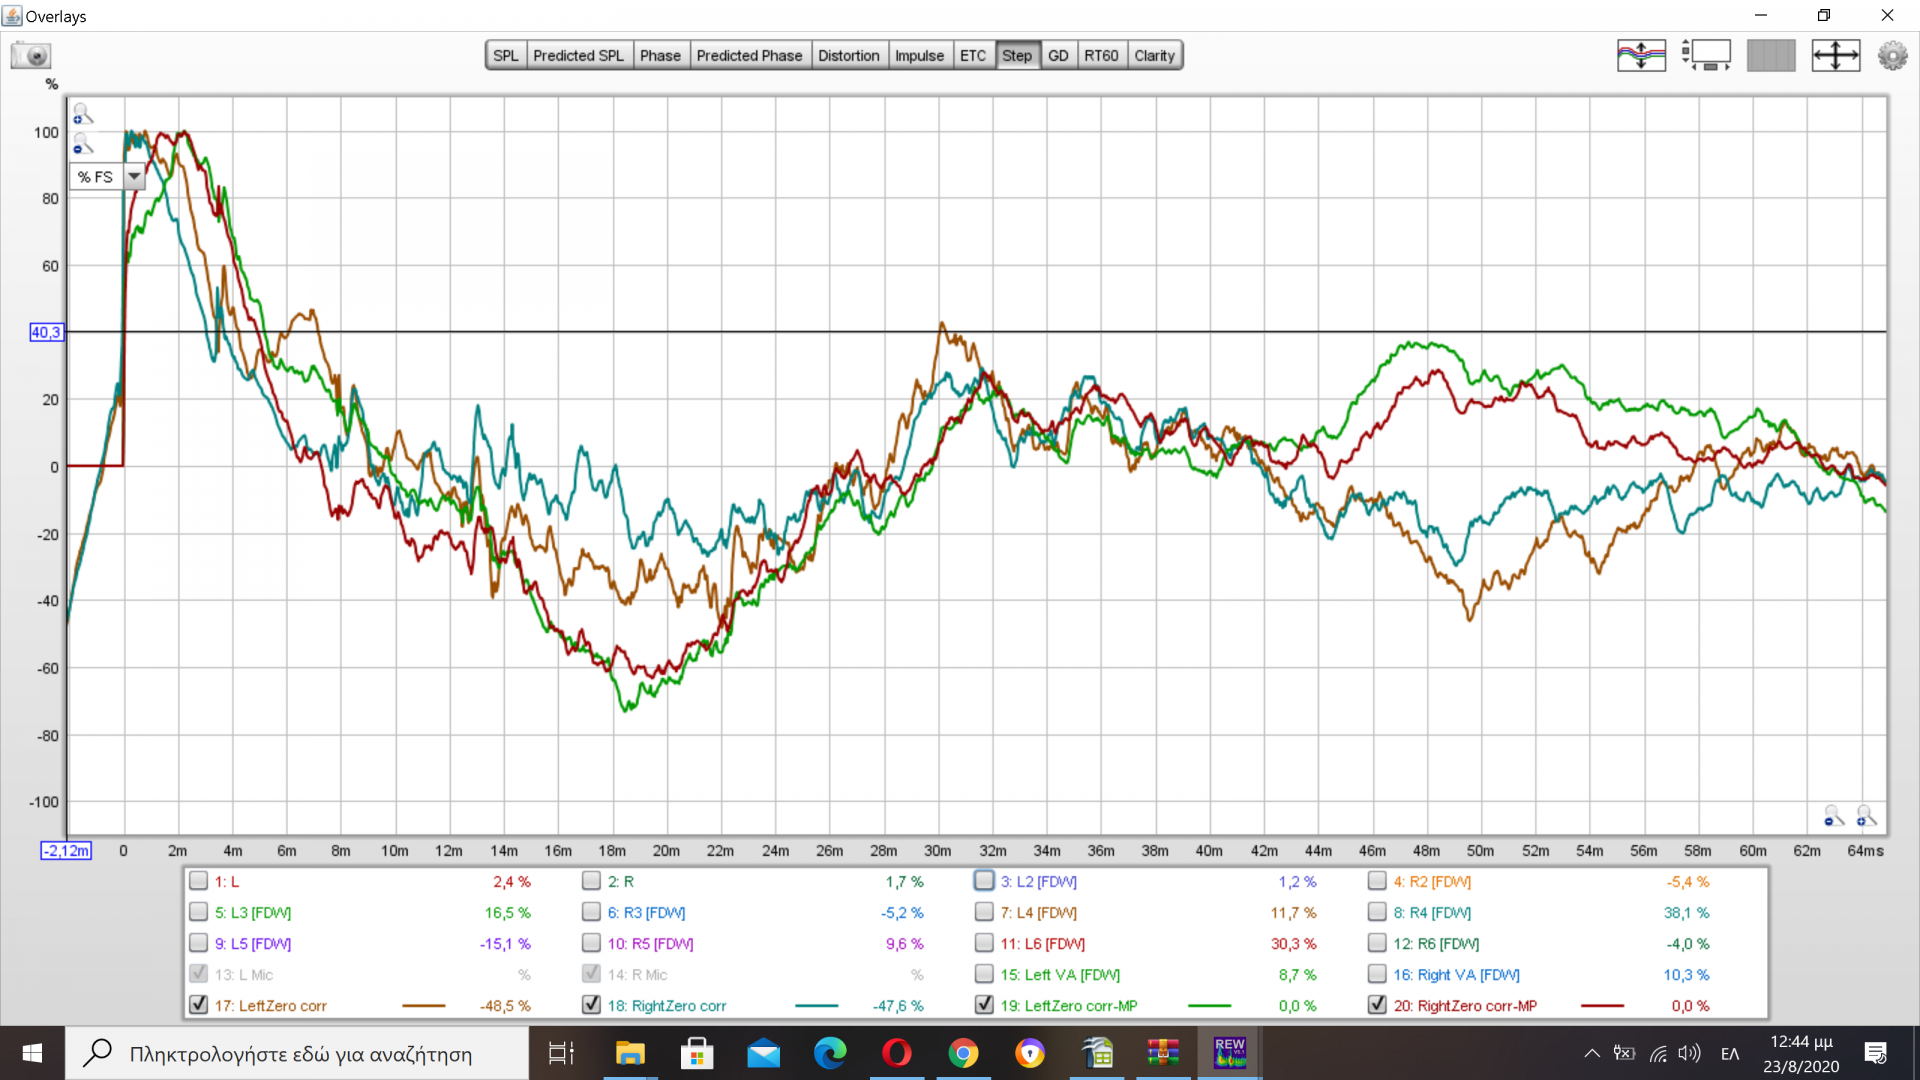Switch to the Predicted SPL tab
Screen dimensions: 1920x1080
point(578,56)
